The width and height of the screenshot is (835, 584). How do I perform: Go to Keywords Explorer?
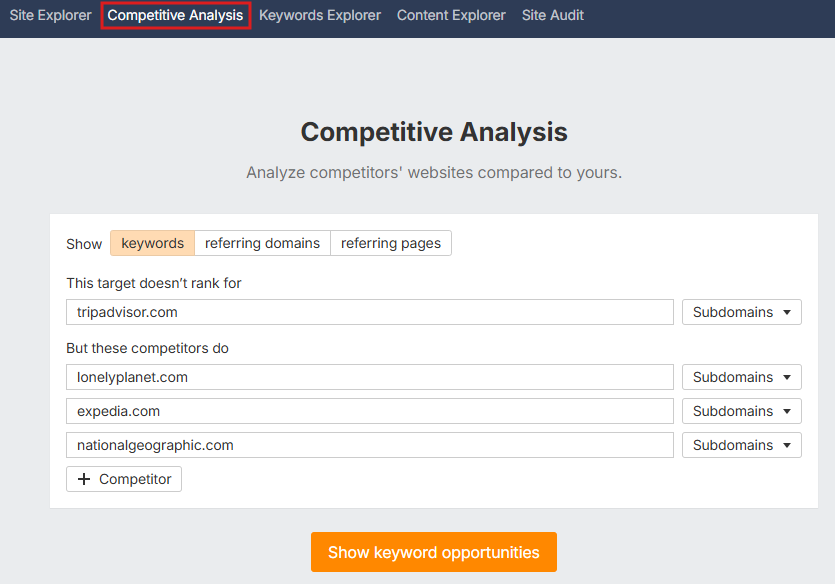click(x=320, y=15)
